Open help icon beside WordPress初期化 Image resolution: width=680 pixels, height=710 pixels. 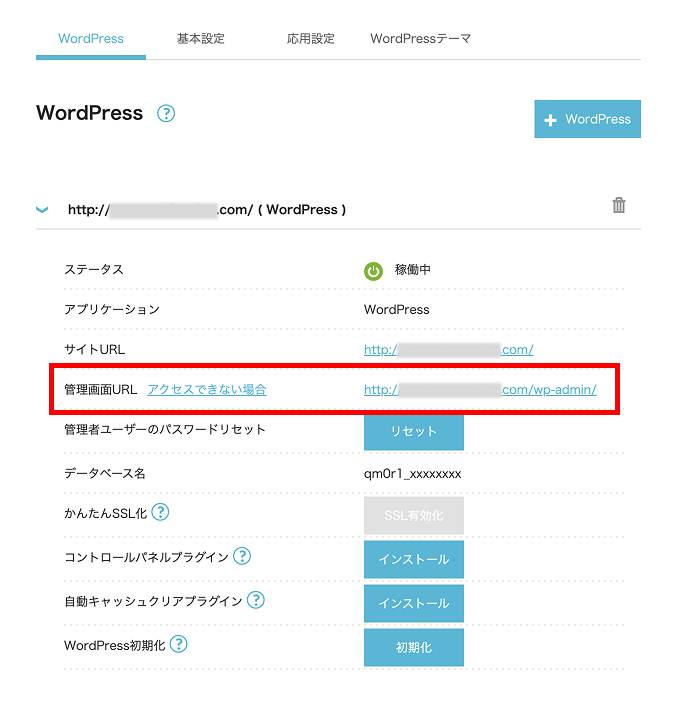(x=179, y=644)
